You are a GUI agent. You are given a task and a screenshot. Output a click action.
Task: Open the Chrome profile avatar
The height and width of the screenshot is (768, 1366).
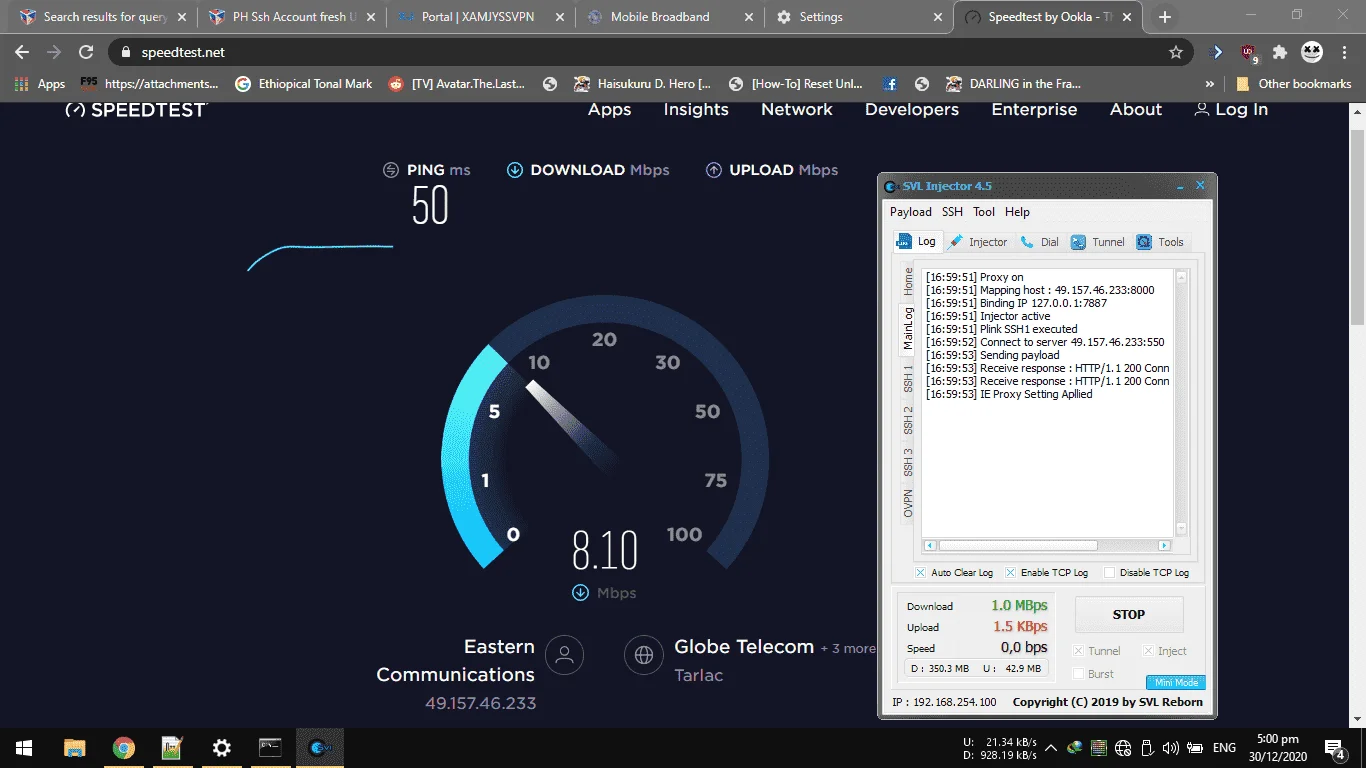point(1311,52)
